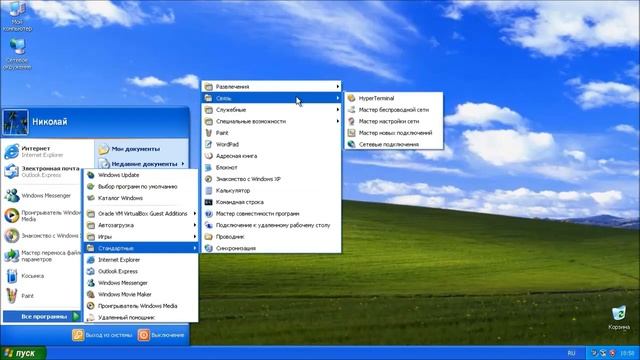Open Windows Messenger from the left pane
This screenshot has width=640, height=360.
(41, 196)
